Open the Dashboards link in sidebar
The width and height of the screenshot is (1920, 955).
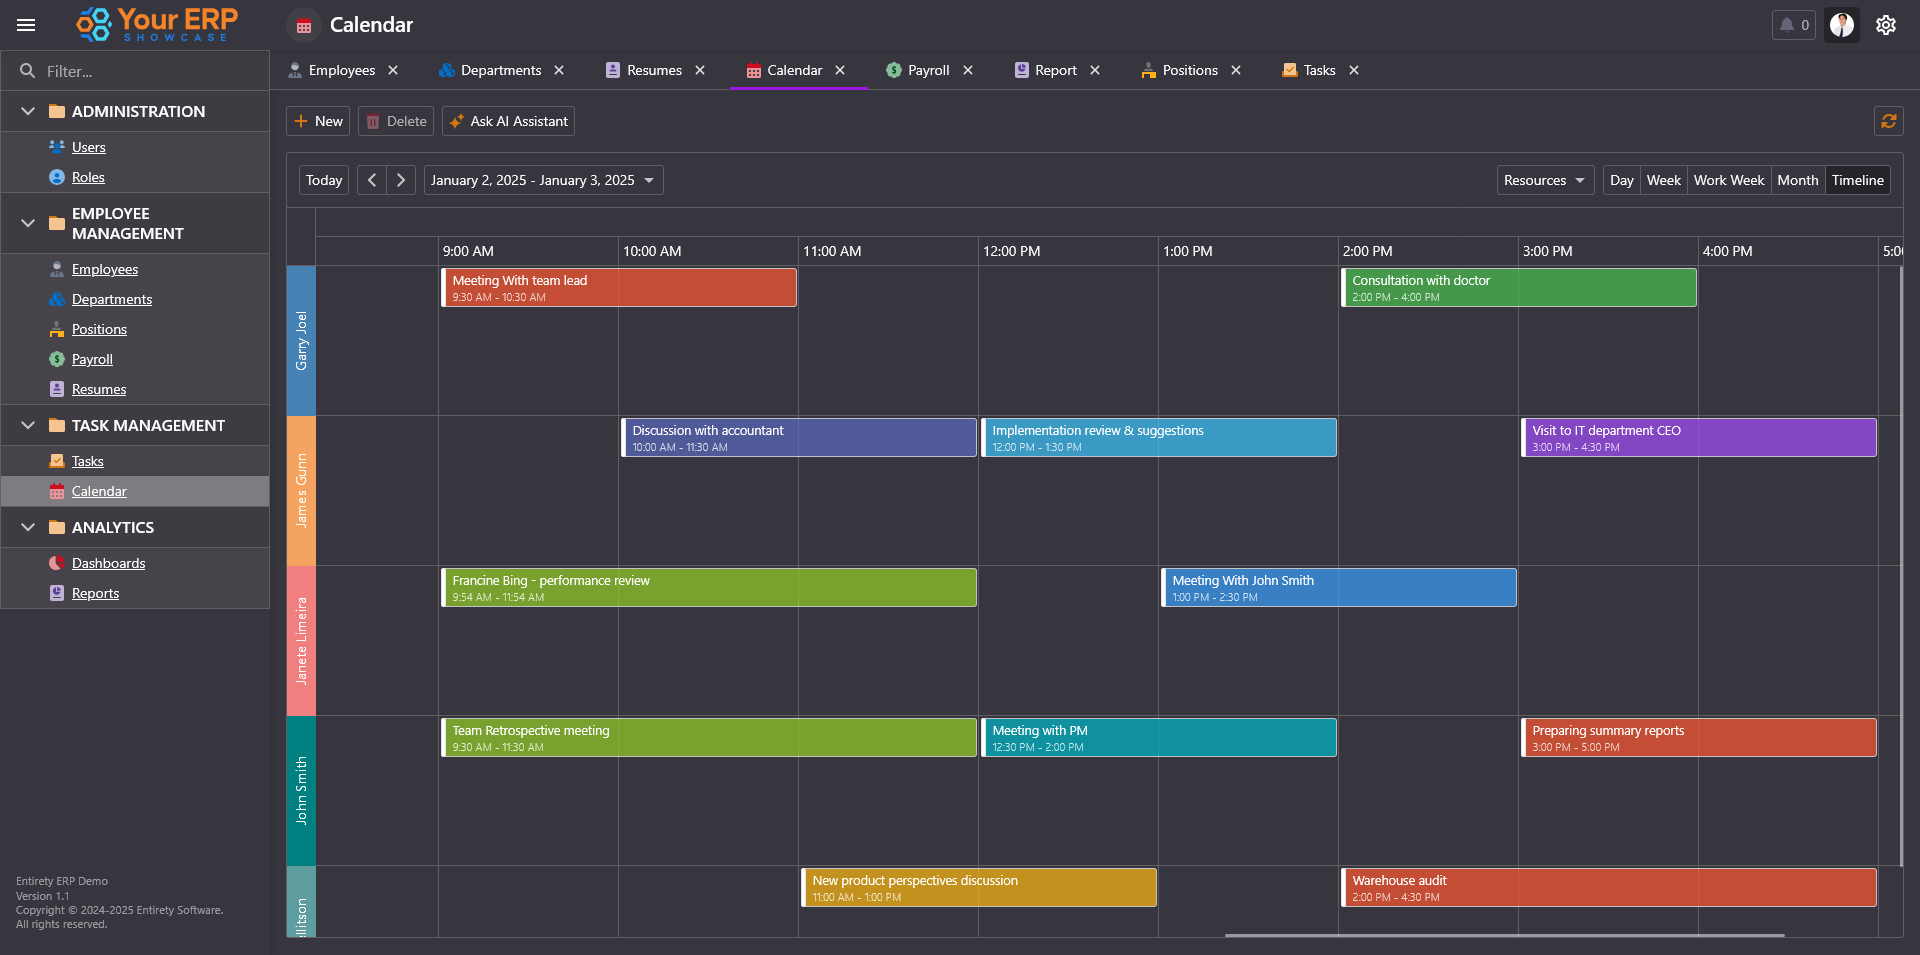coord(108,563)
